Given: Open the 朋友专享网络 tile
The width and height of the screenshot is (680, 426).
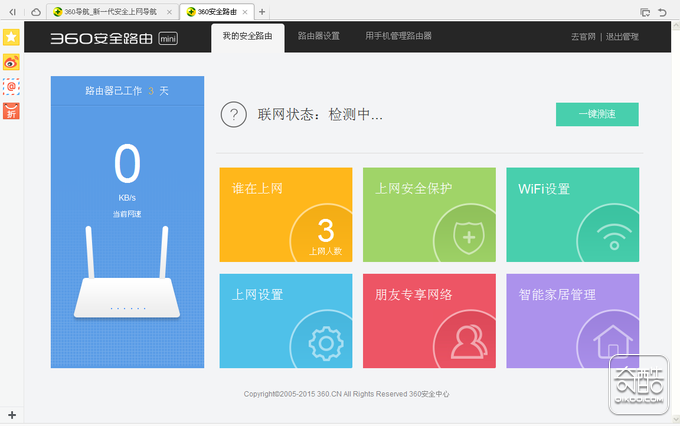Looking at the screenshot, I should coord(429,321).
